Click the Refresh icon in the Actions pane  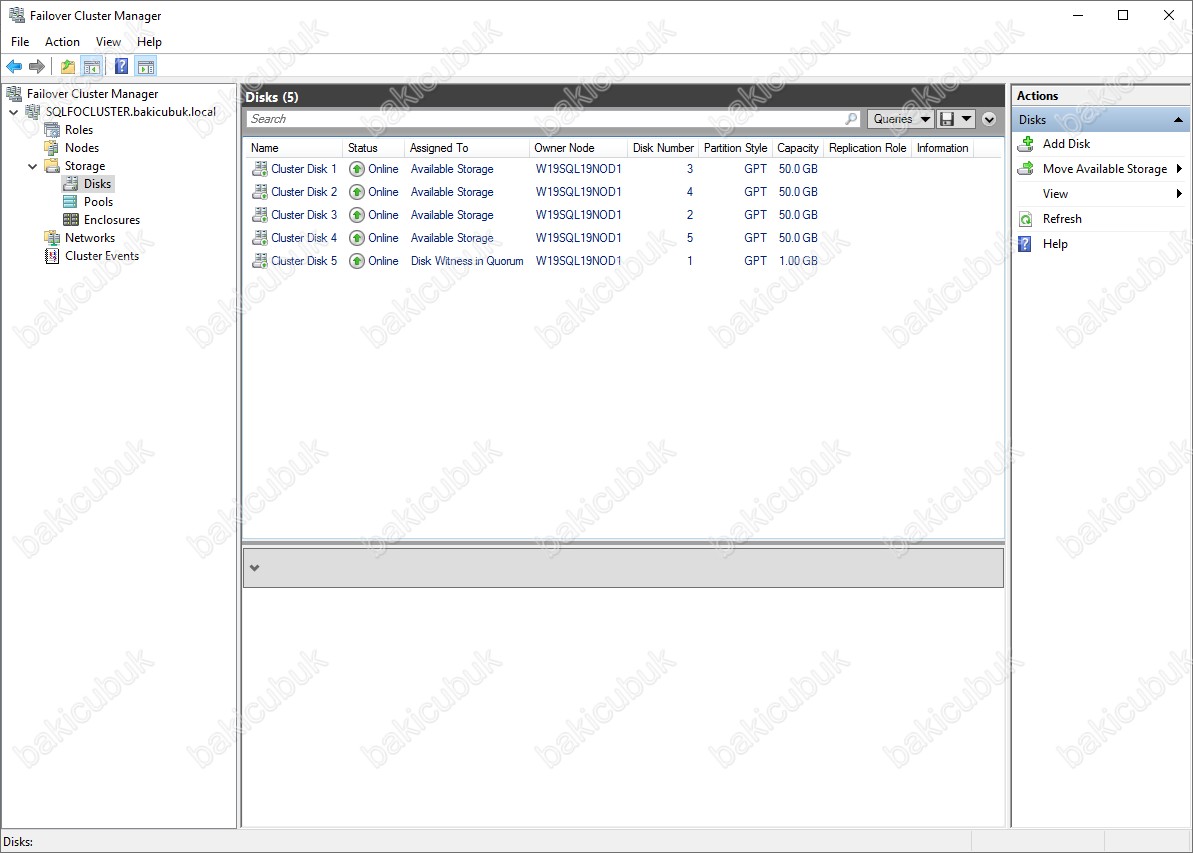(x=1026, y=219)
